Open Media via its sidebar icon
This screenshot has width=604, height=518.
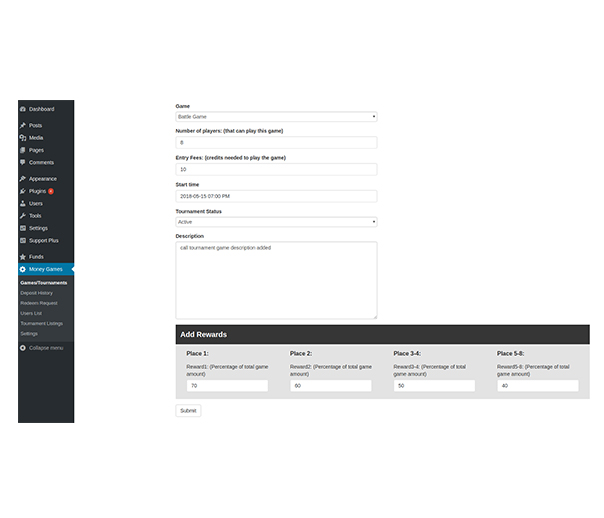click(23, 137)
